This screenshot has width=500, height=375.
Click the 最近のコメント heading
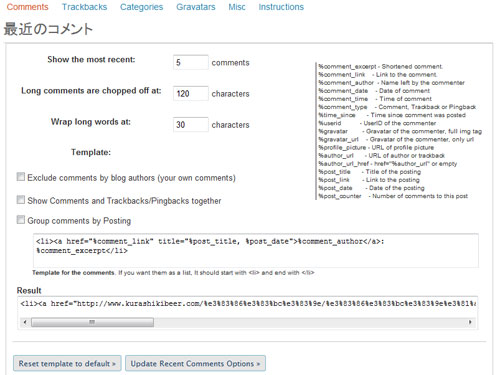tap(48, 29)
